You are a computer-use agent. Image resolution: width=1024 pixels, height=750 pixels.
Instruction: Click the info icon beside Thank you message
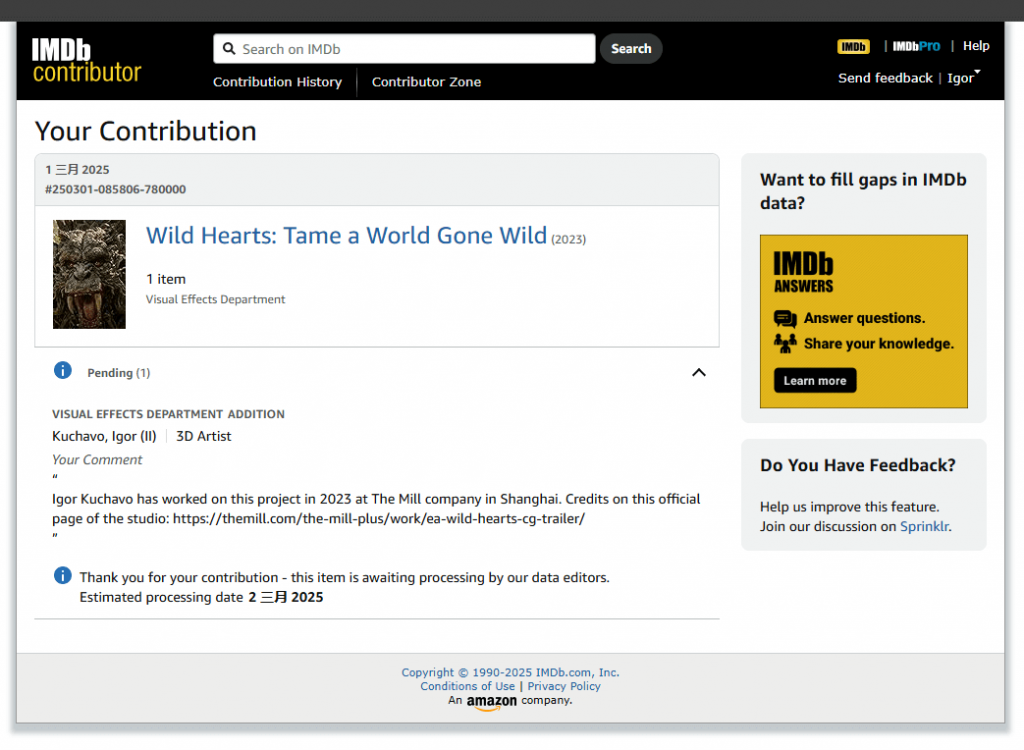(63, 576)
